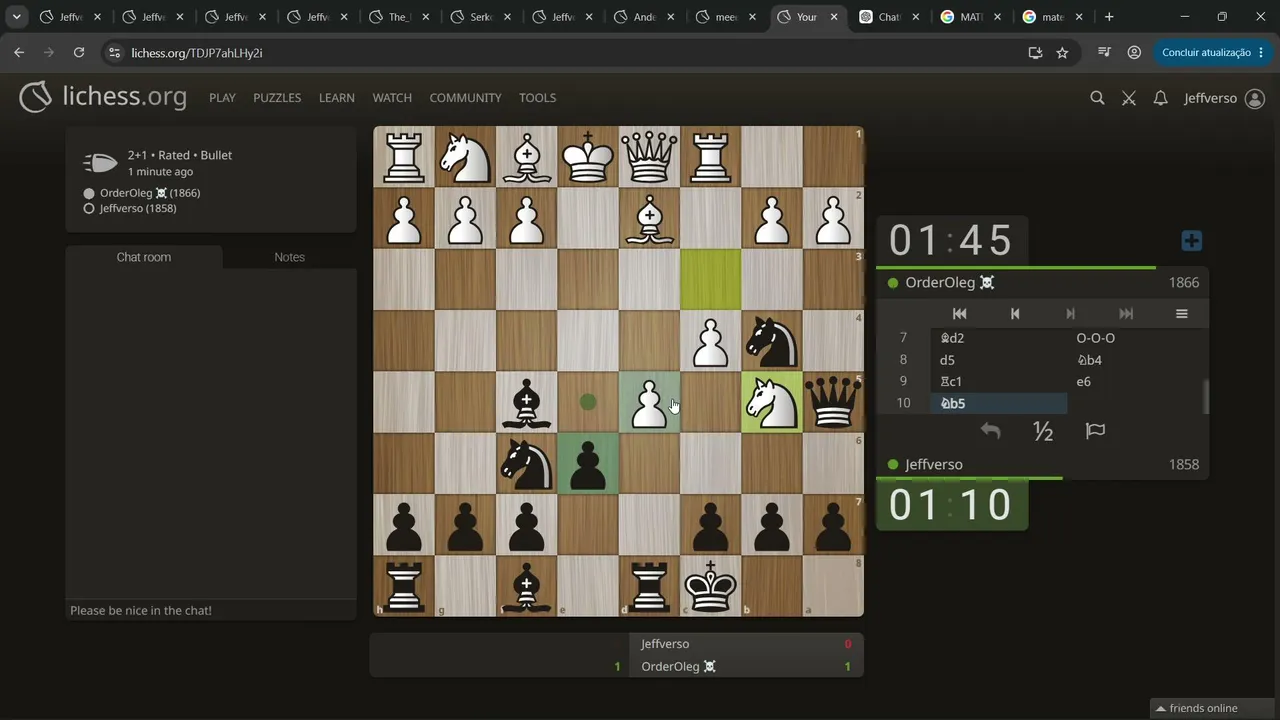
Task: Open the COMMUNITY menu
Action: tap(465, 98)
